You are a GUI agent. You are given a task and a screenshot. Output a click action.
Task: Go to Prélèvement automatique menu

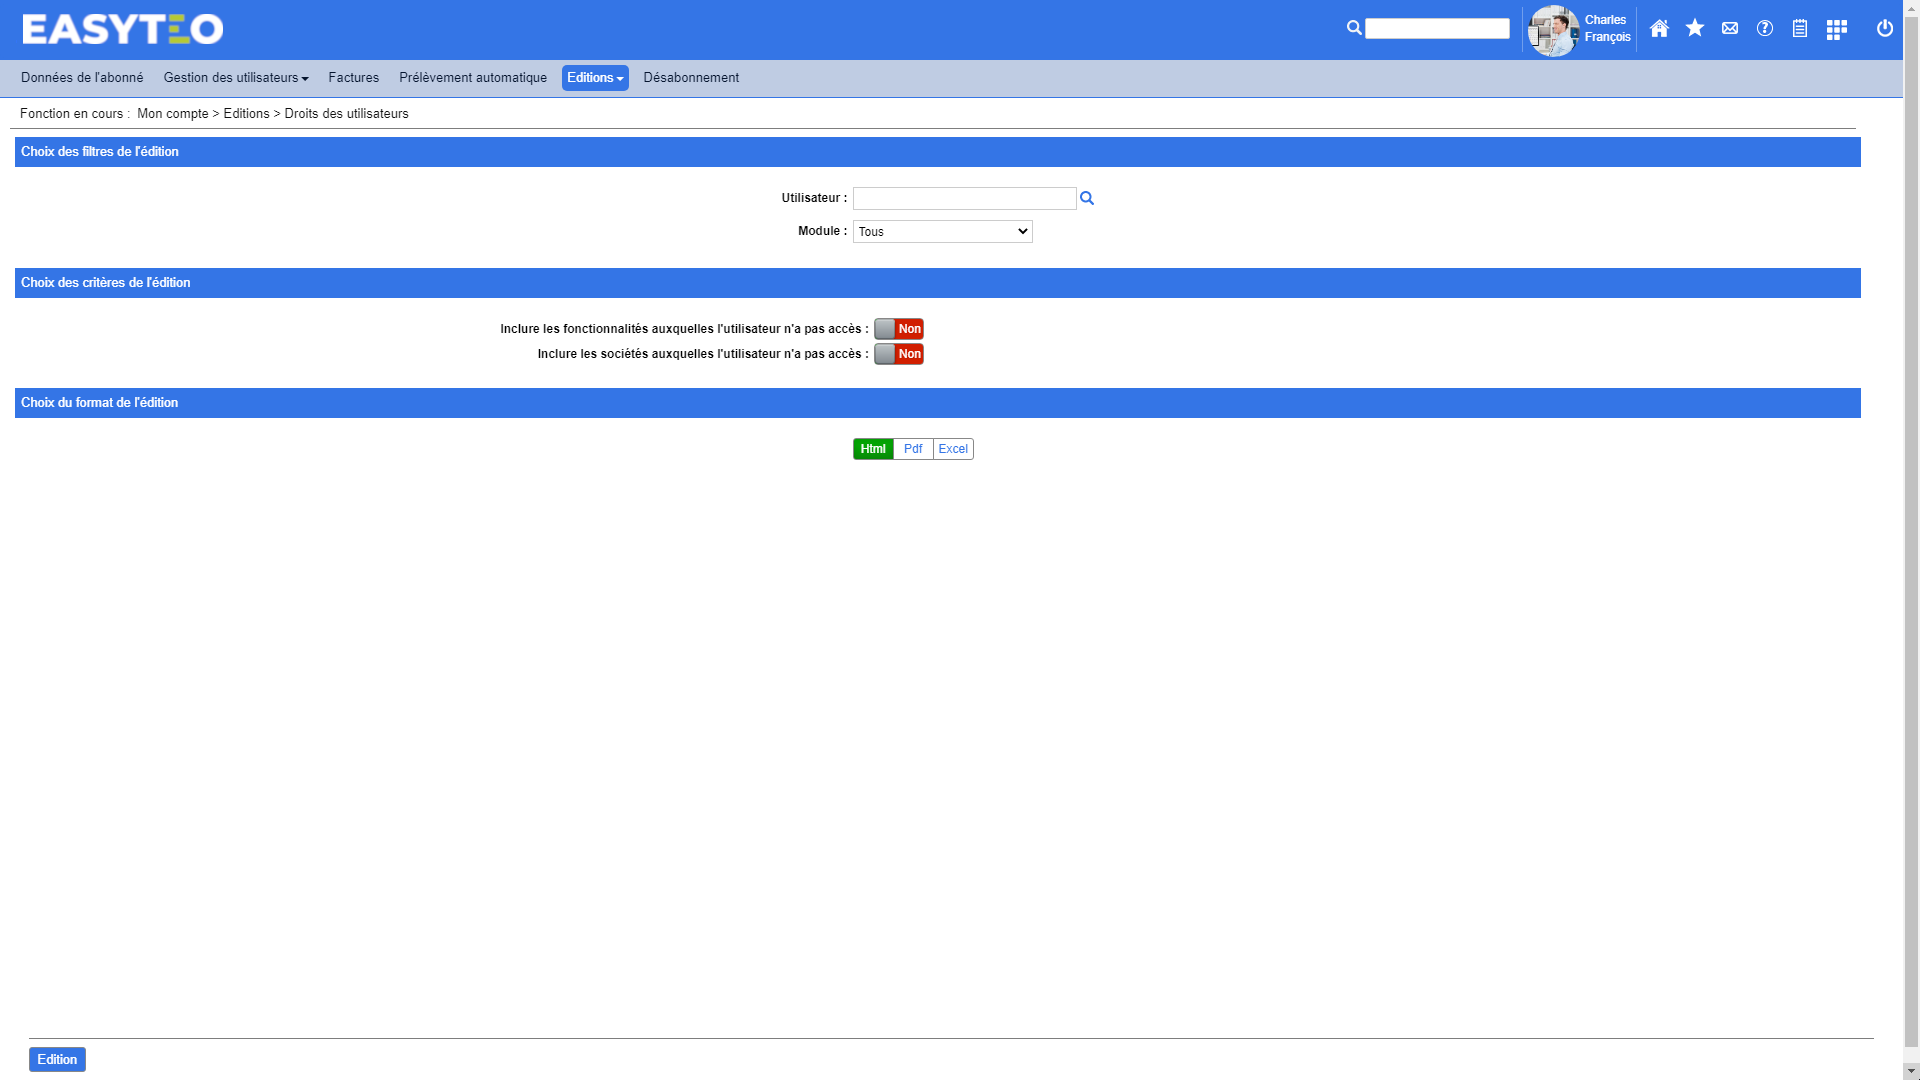472,78
